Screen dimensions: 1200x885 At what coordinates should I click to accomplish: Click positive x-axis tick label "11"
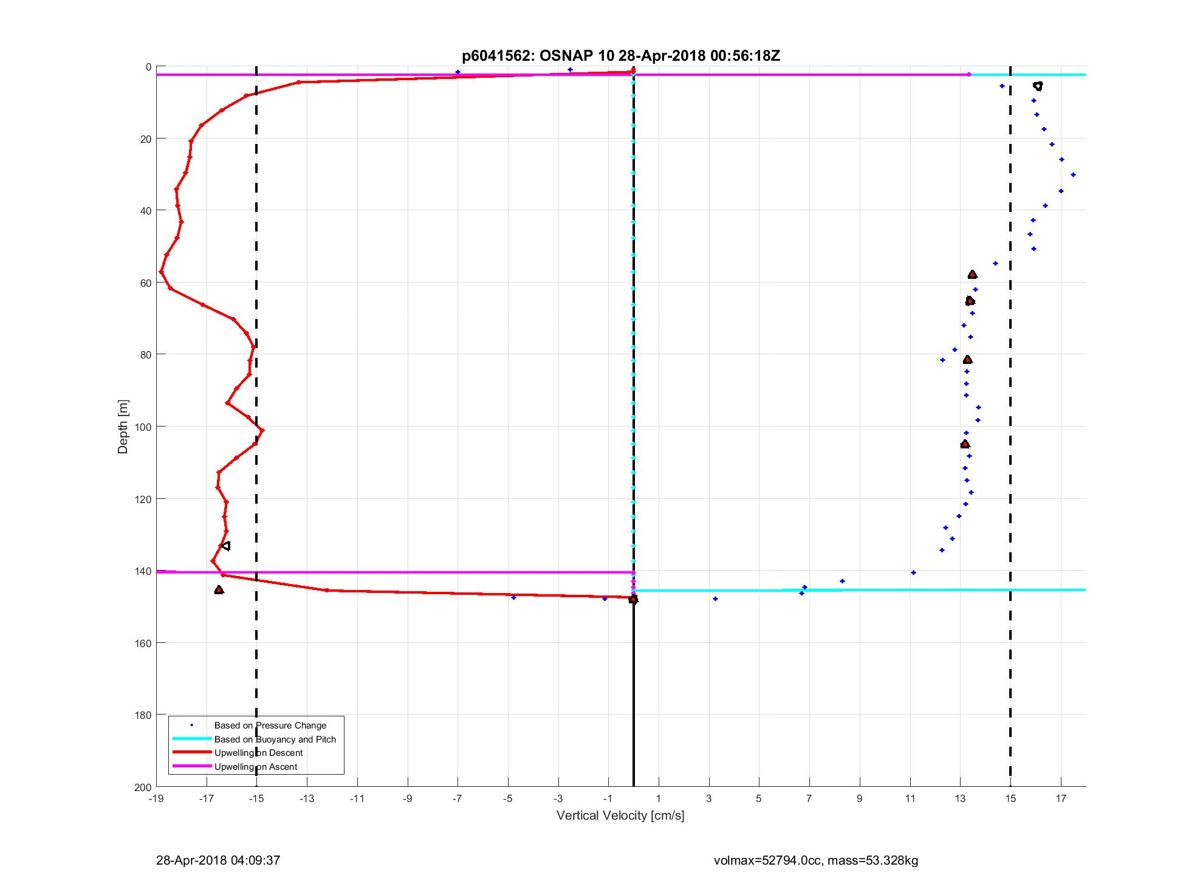click(910, 799)
